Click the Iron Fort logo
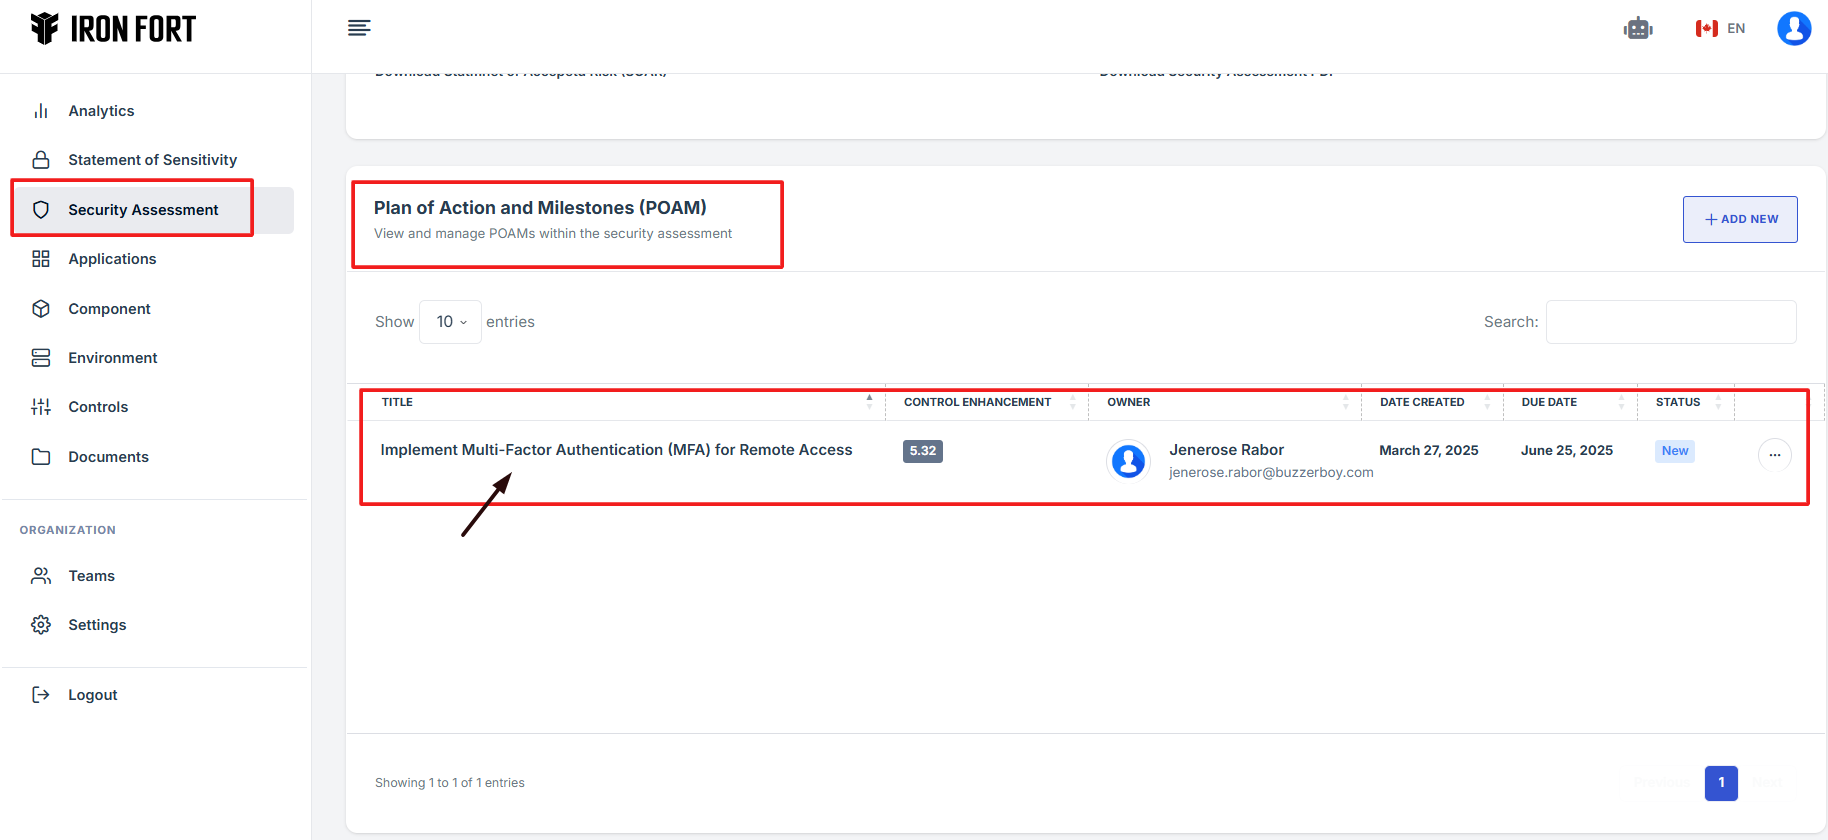 [113, 29]
